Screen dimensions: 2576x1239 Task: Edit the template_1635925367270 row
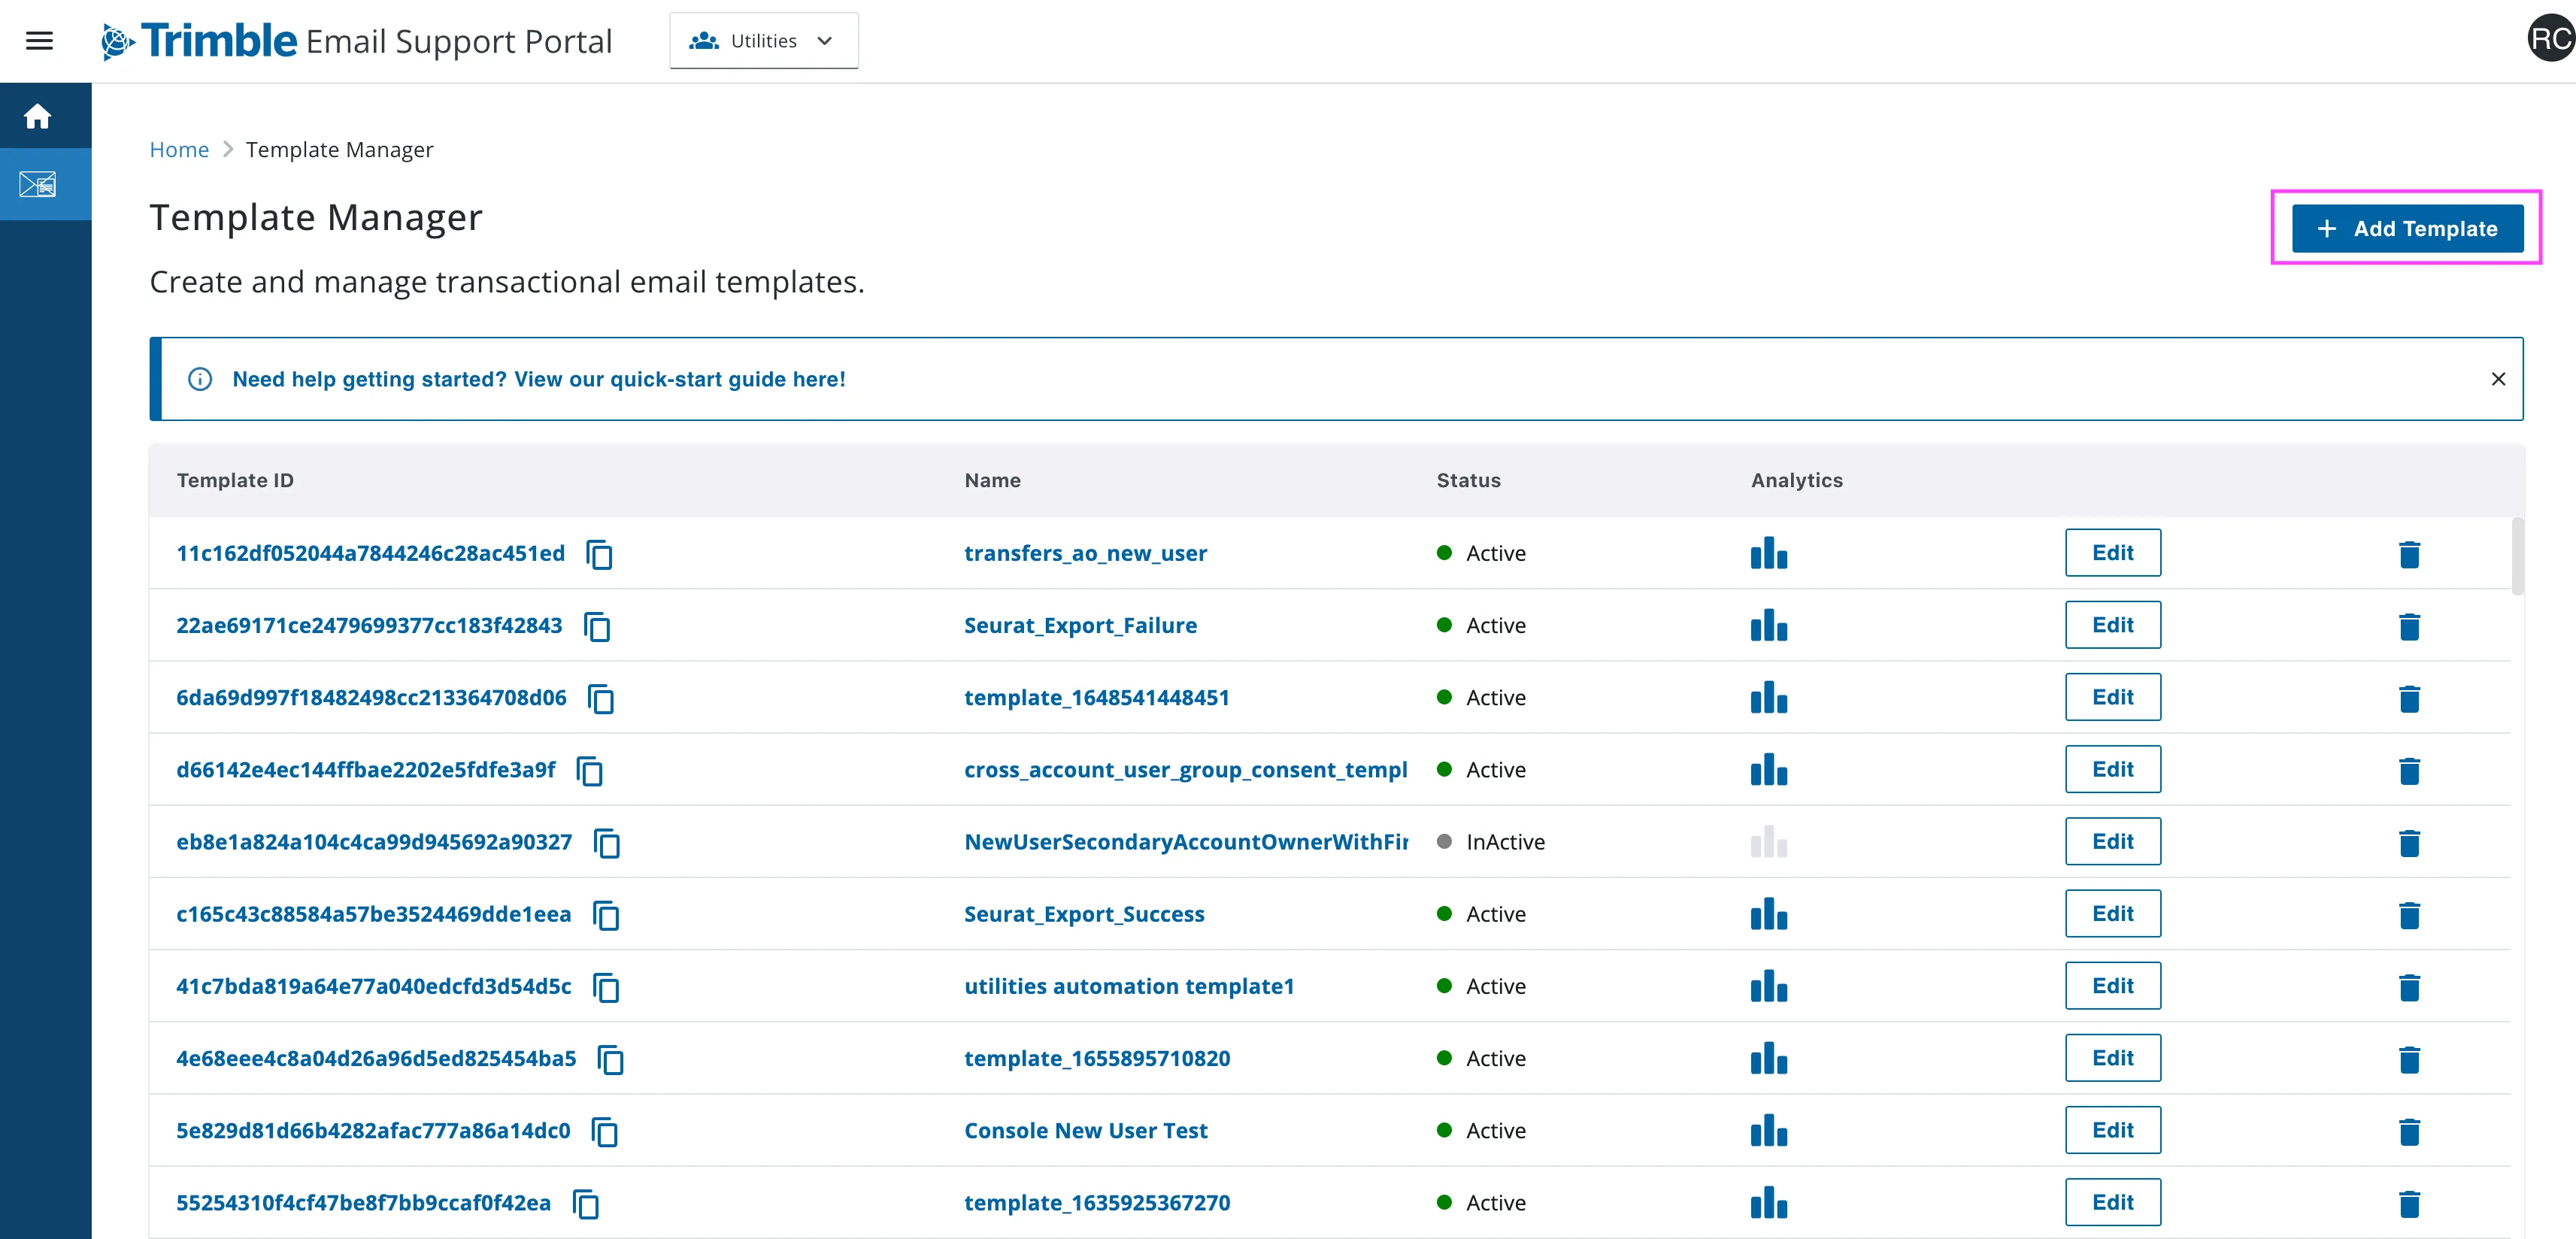click(2113, 1202)
